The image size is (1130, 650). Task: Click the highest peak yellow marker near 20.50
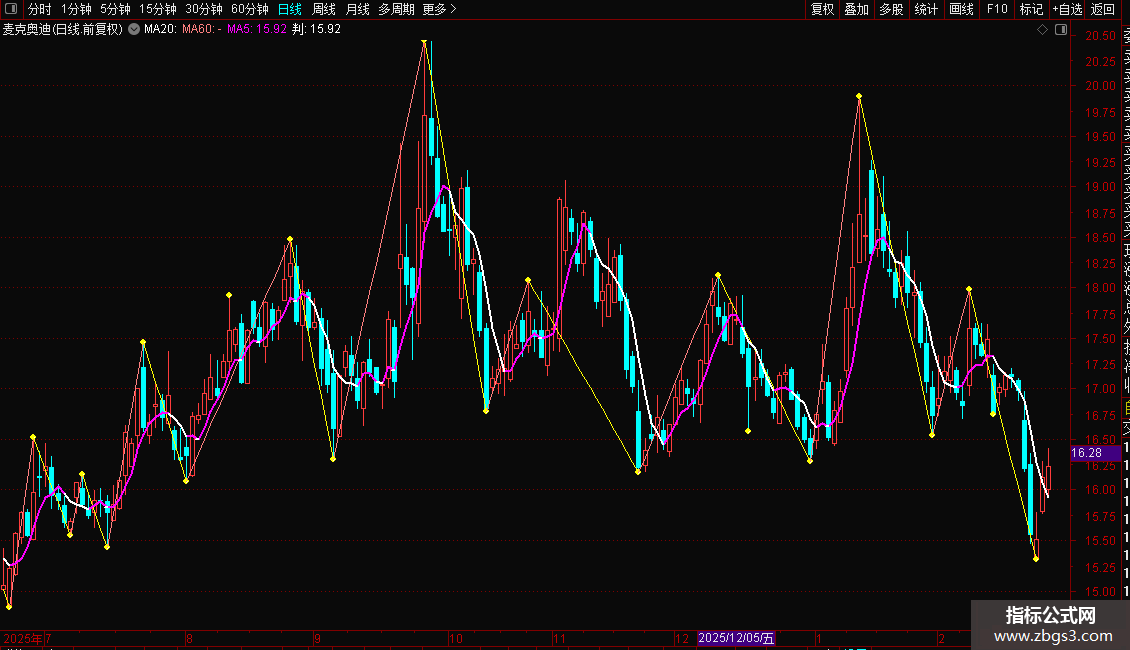point(424,42)
